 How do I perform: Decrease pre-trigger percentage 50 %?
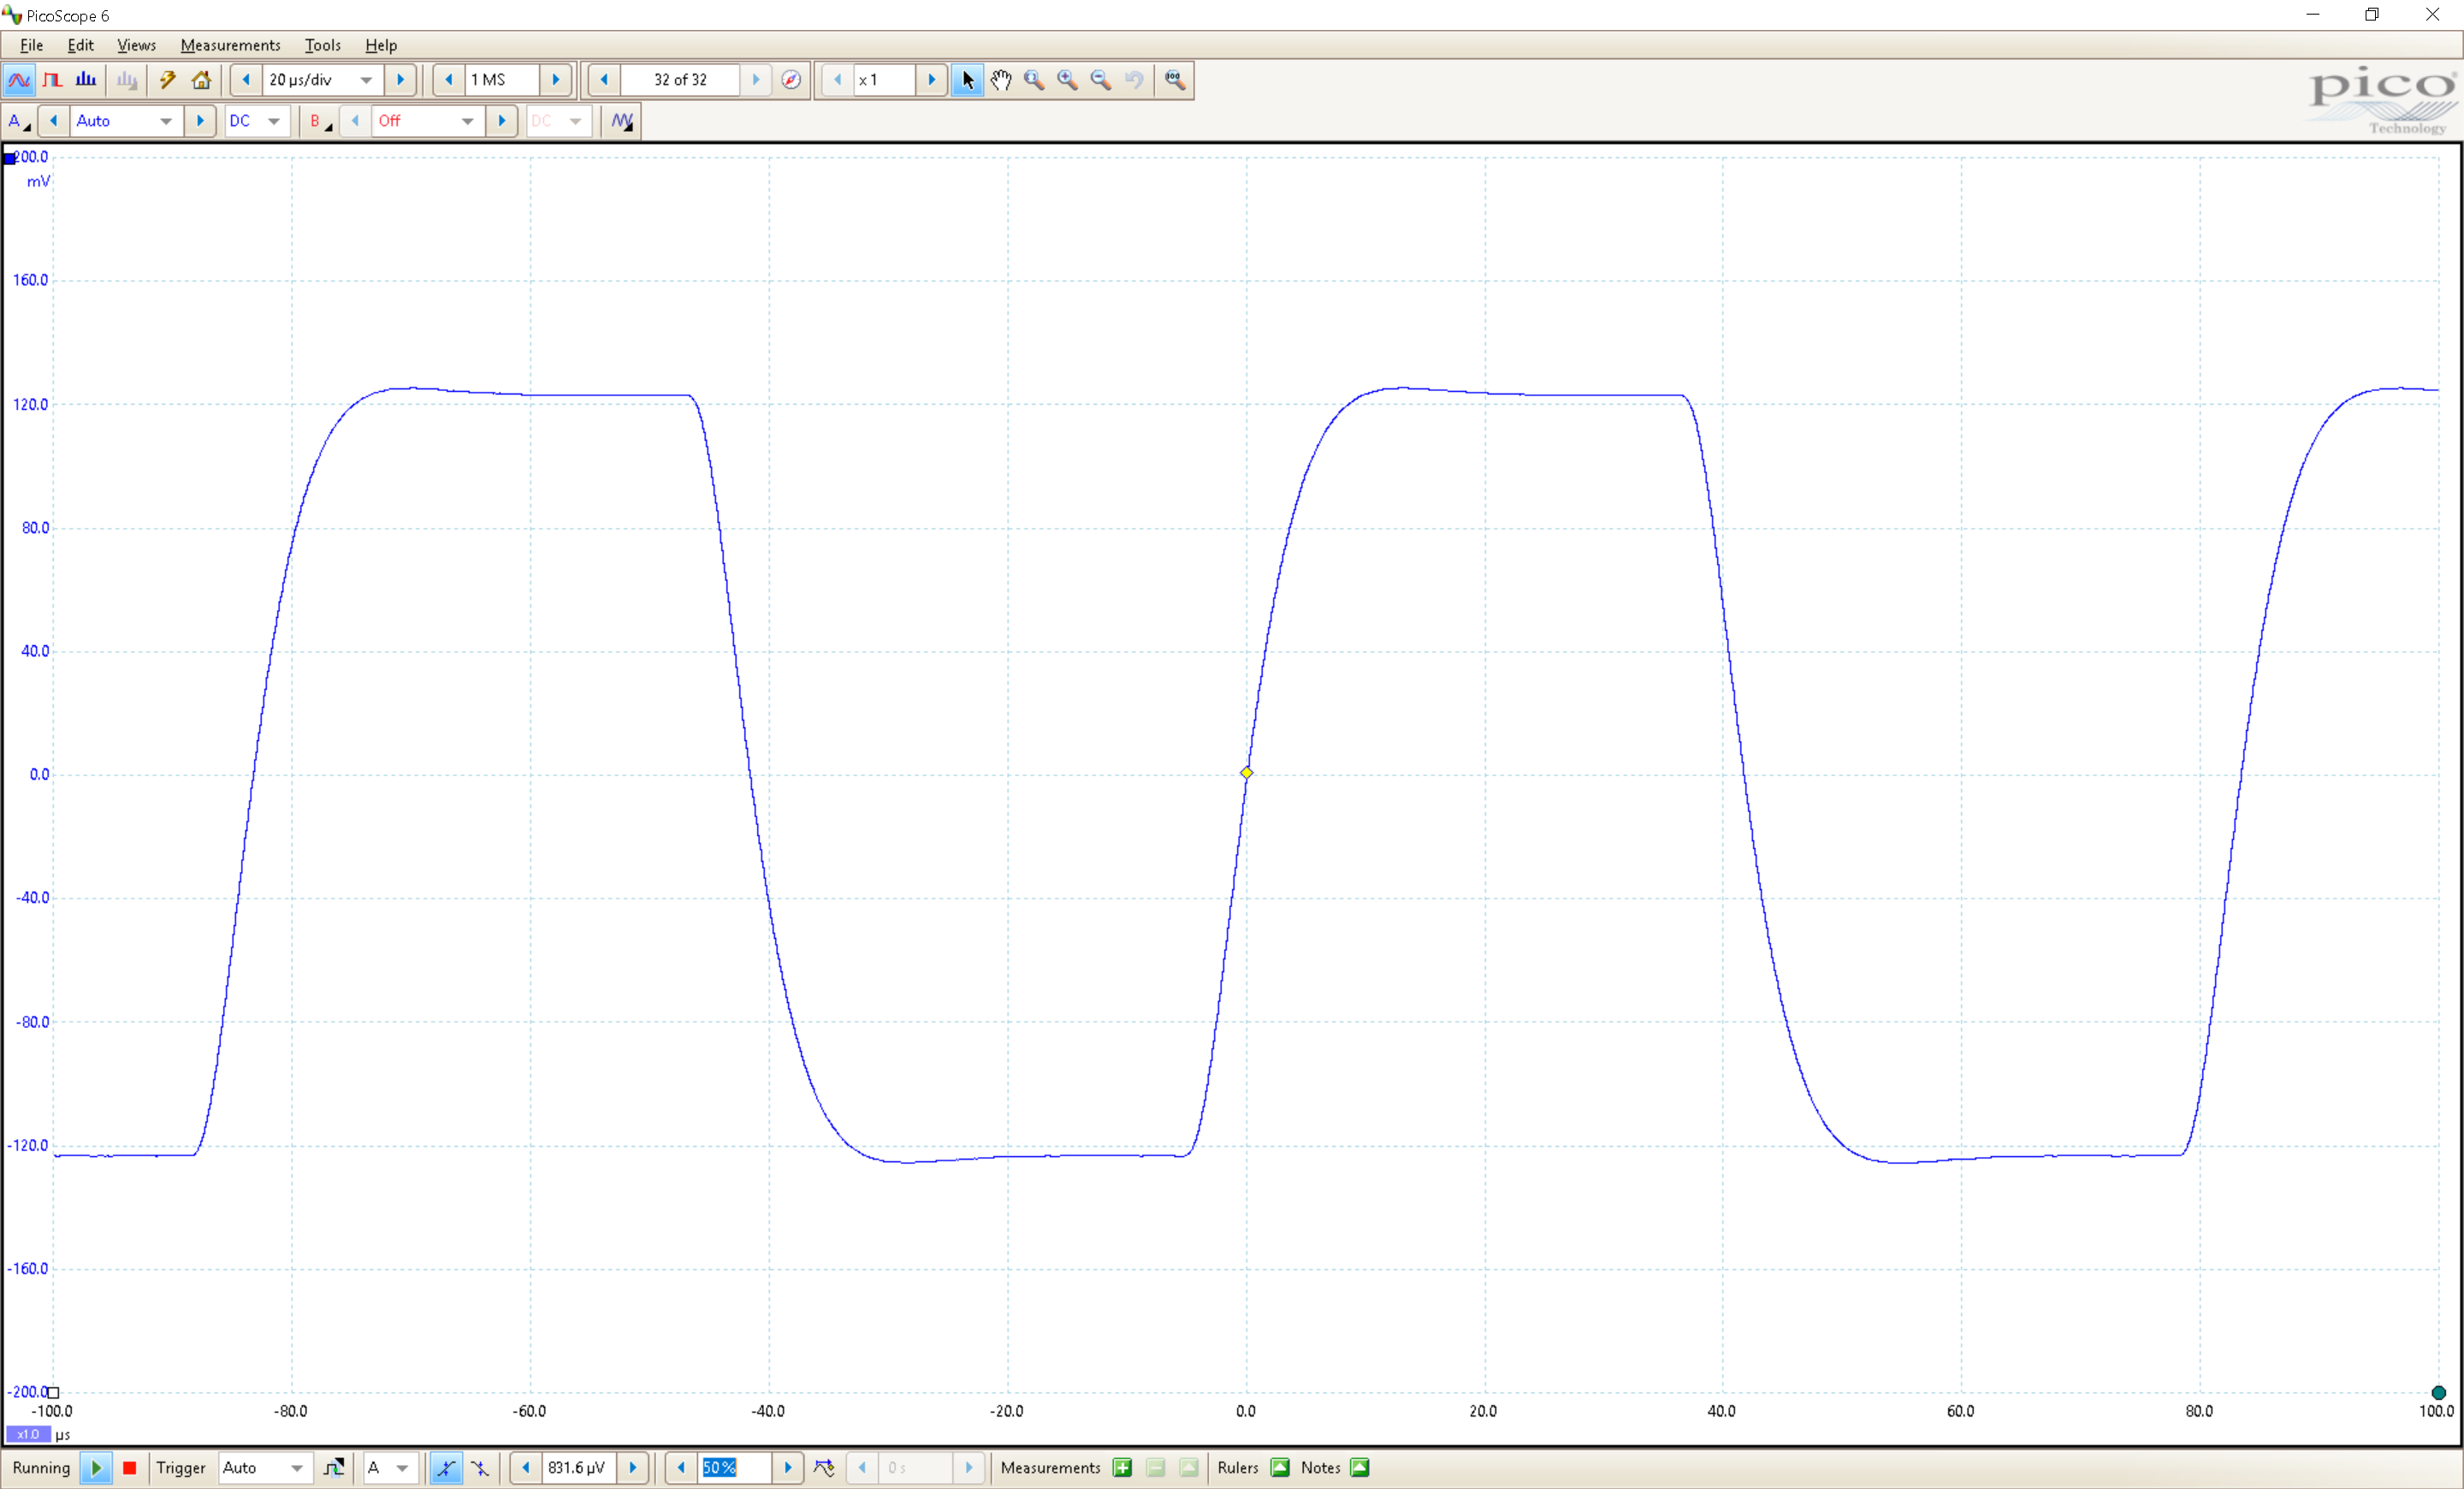click(x=681, y=1467)
